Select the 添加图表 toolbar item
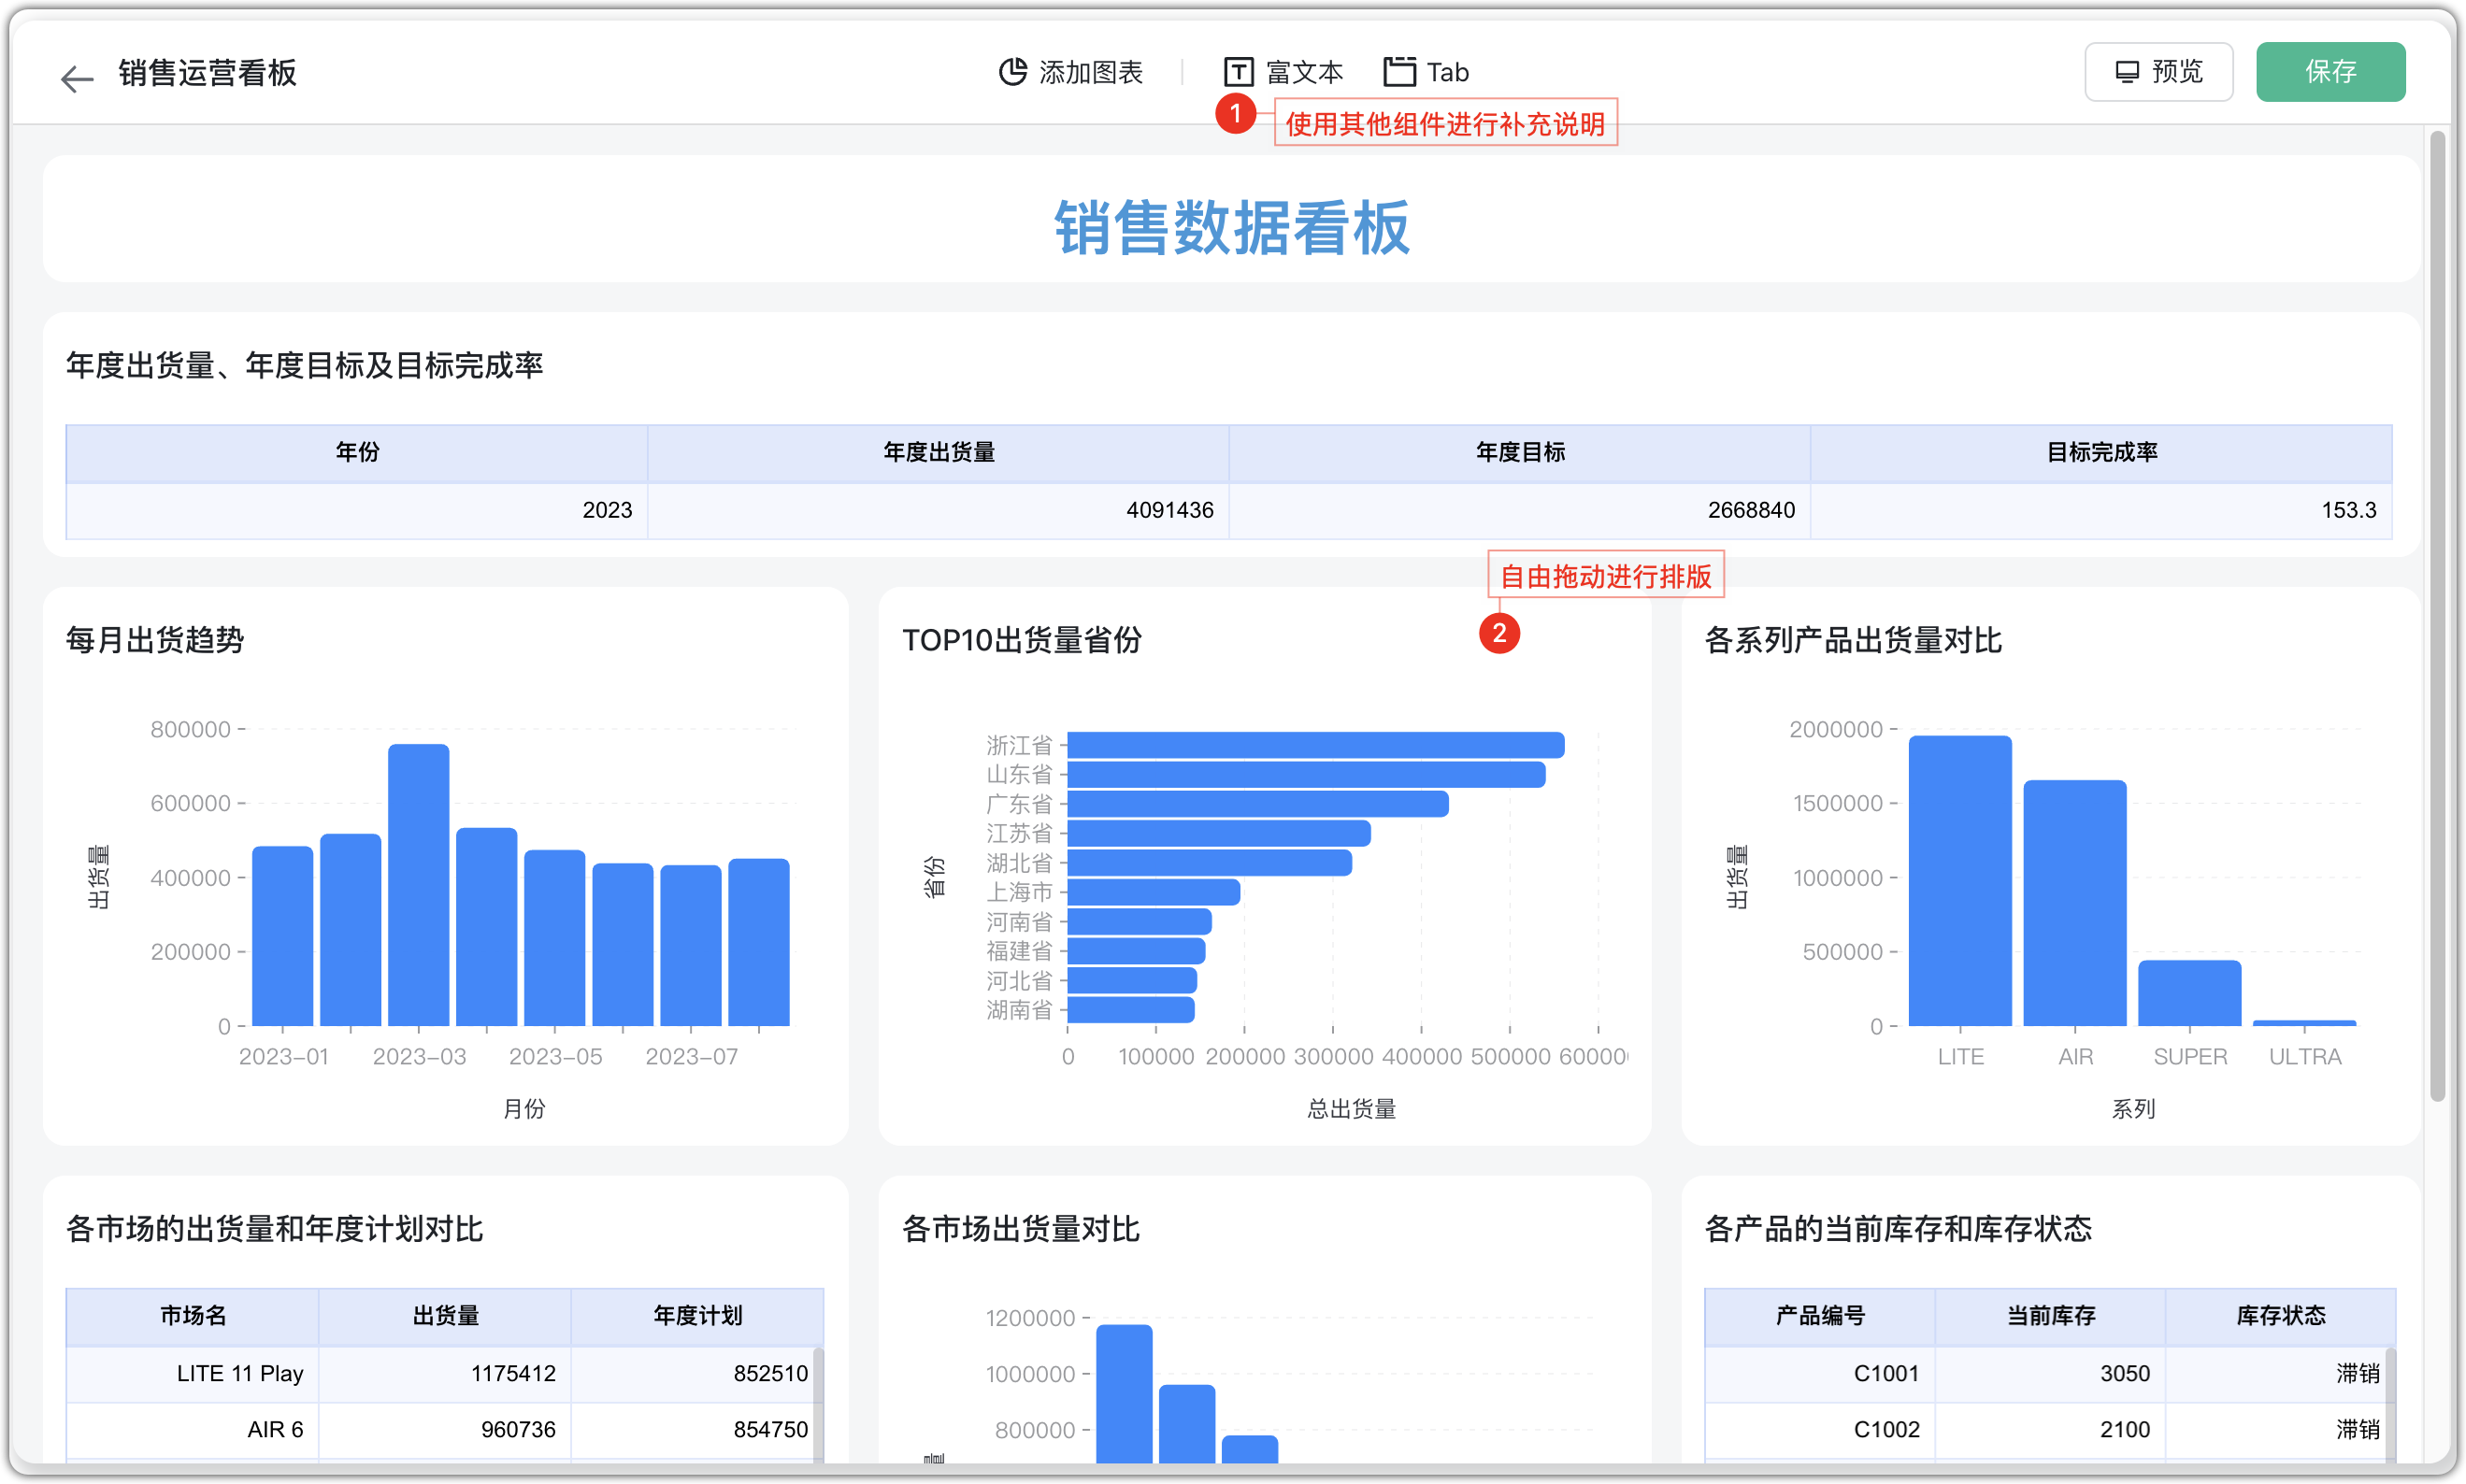Image resolution: width=2466 pixels, height=1484 pixels. [x=1090, y=72]
